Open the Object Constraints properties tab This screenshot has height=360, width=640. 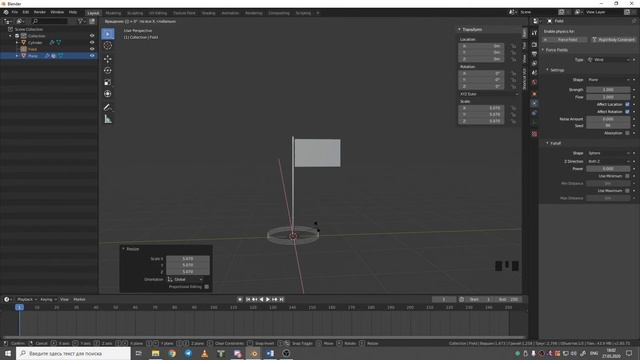tap(534, 113)
